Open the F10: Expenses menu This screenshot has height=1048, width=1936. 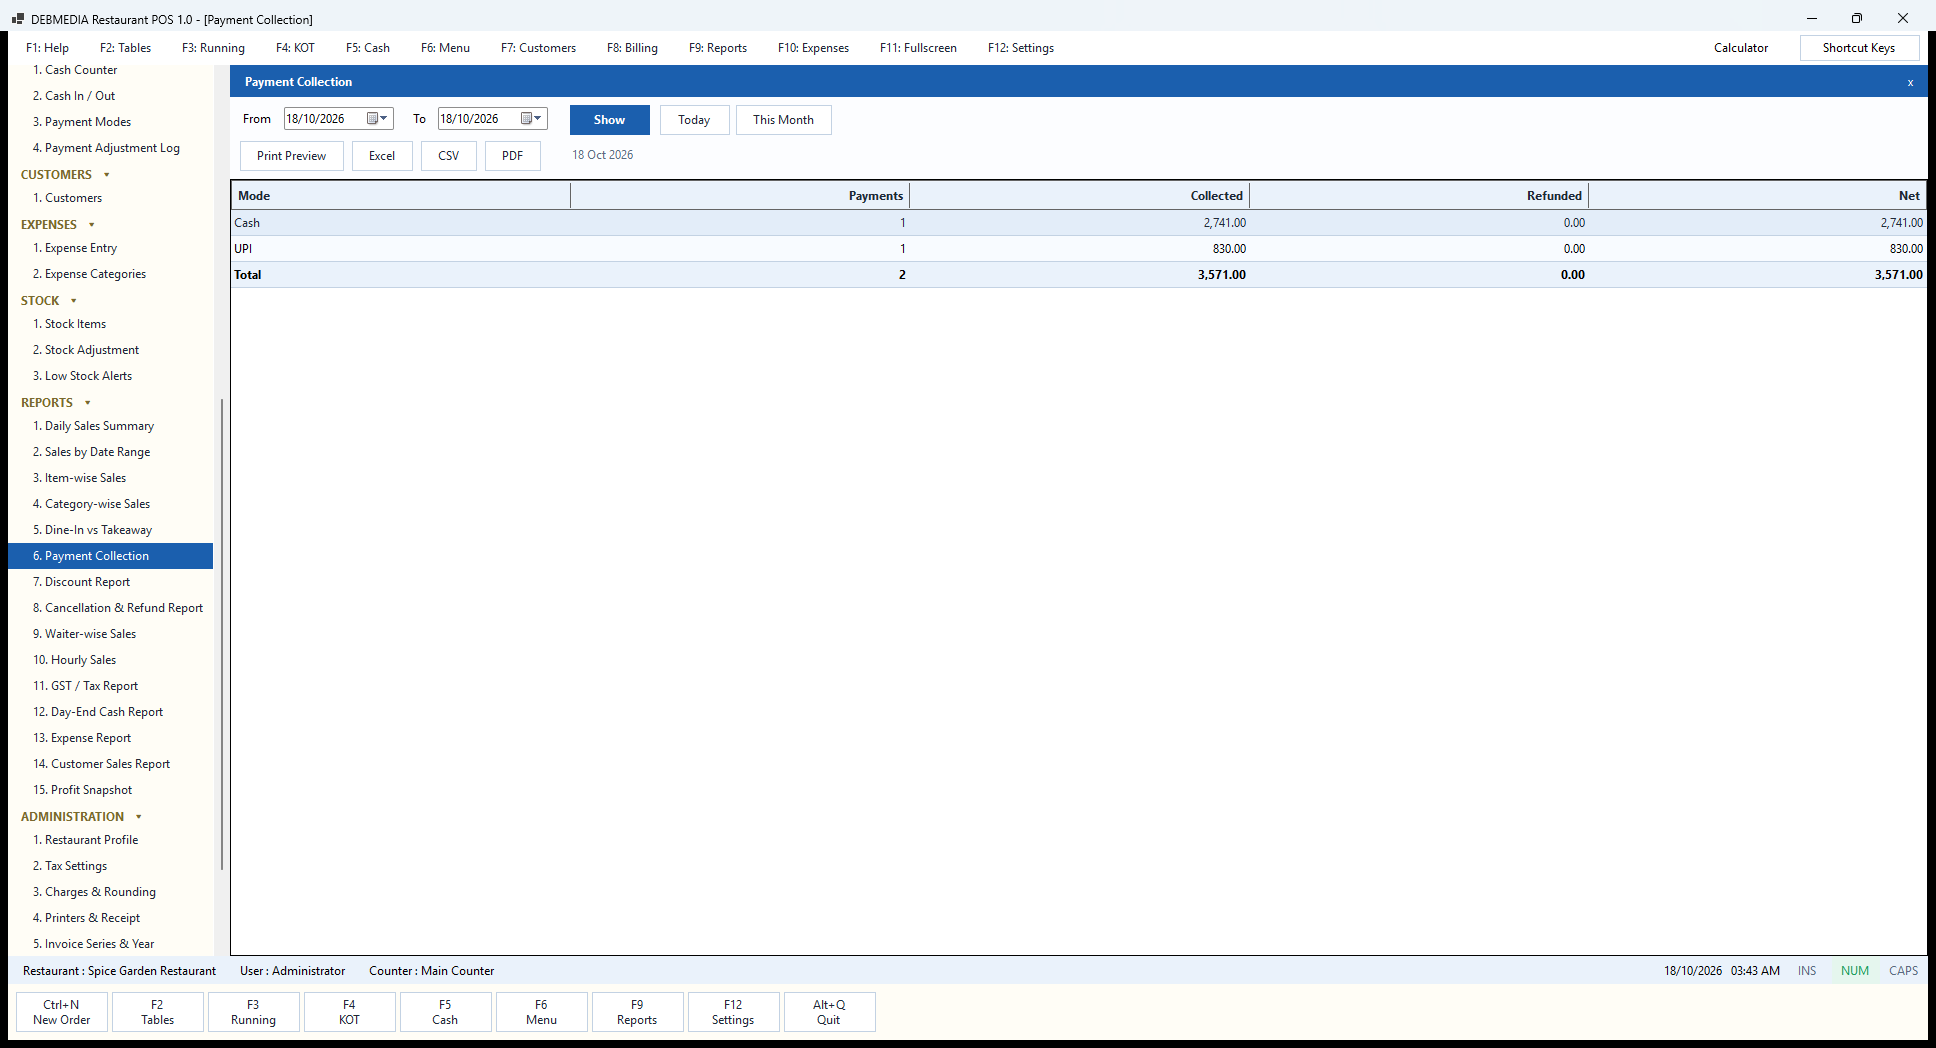pyautogui.click(x=813, y=48)
